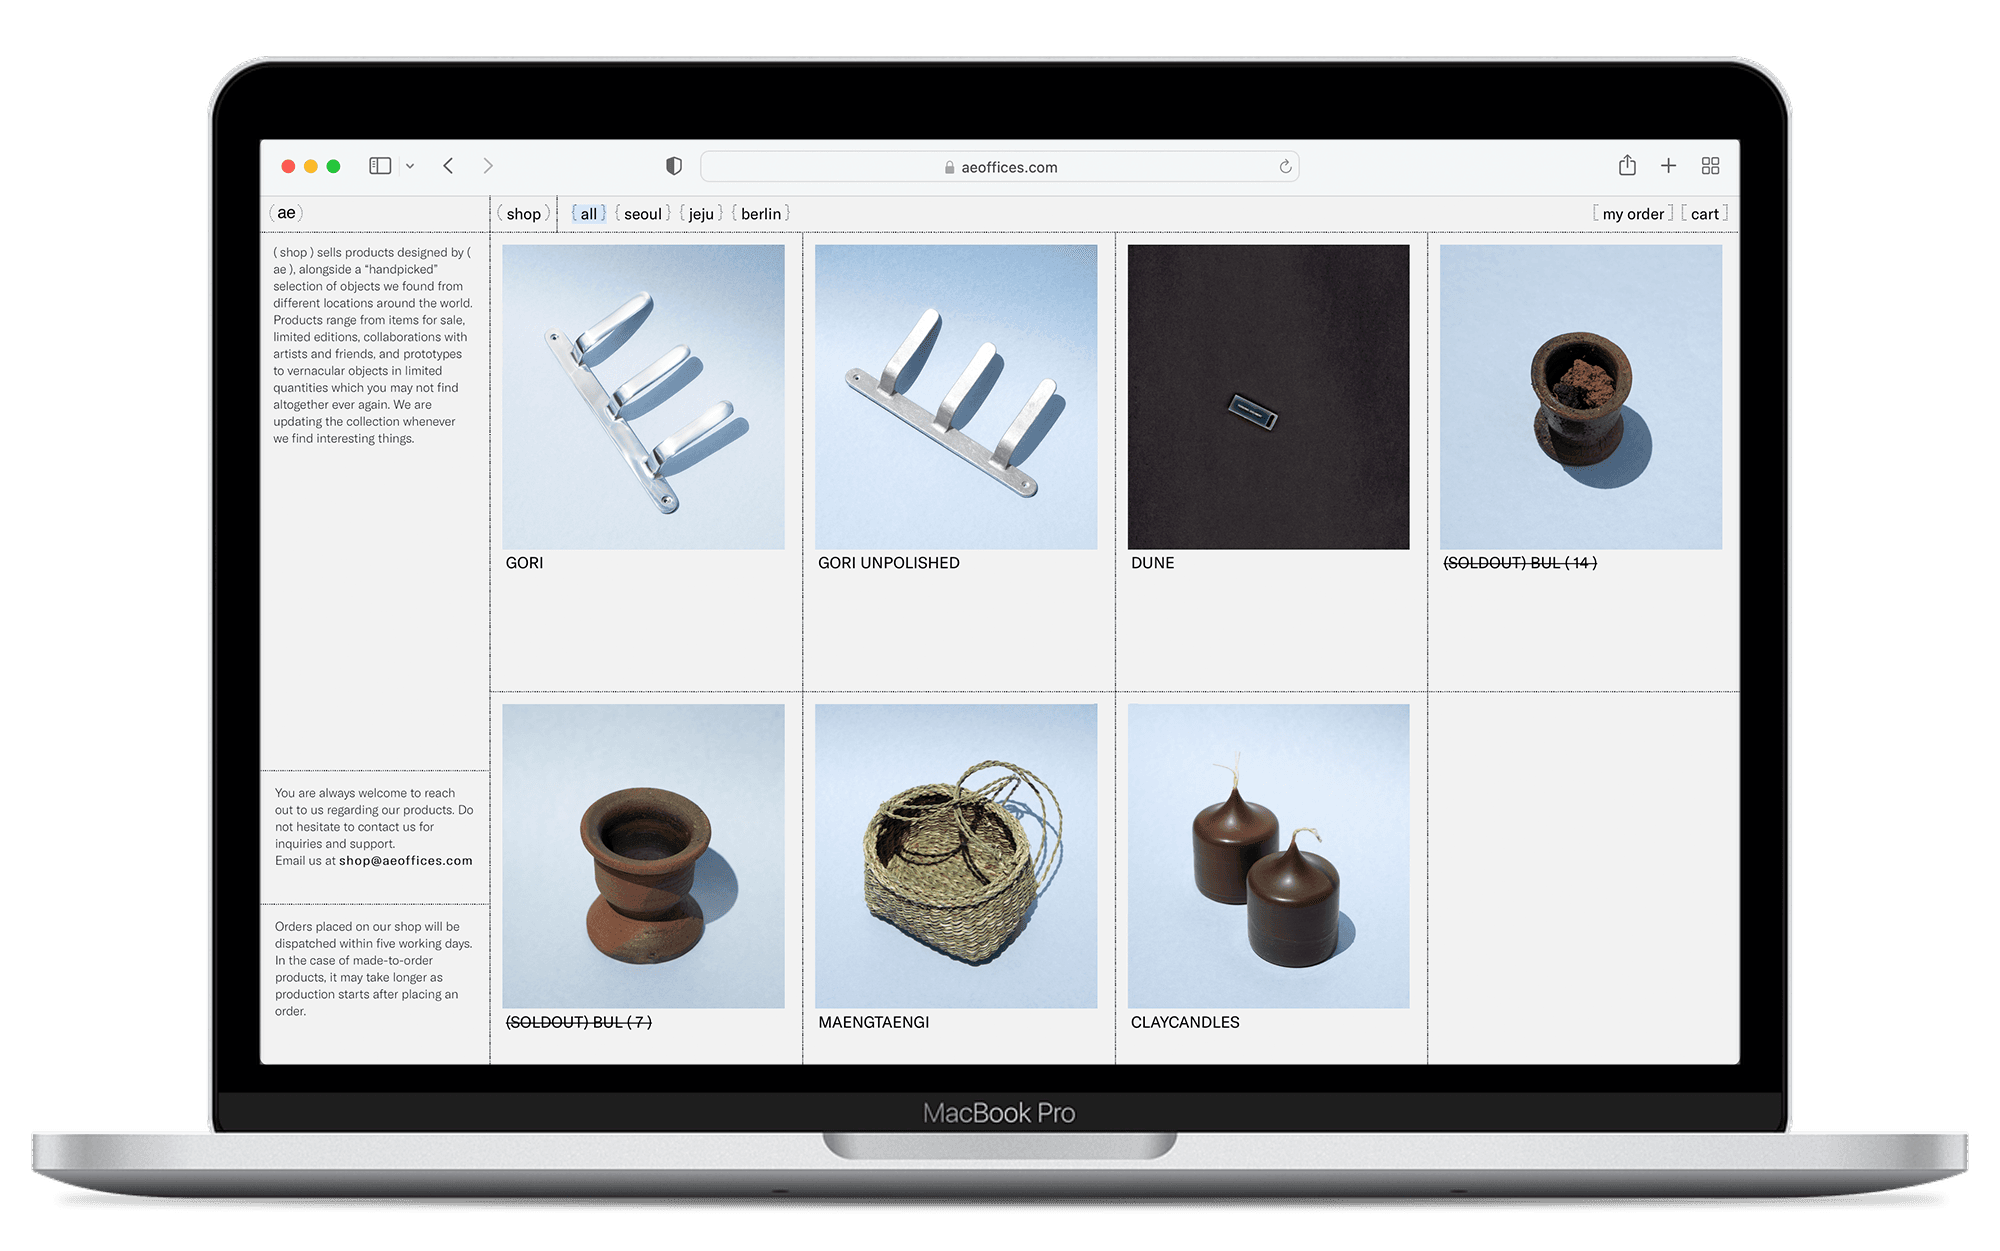
Task: Select the all filter tab
Action: tap(588, 214)
